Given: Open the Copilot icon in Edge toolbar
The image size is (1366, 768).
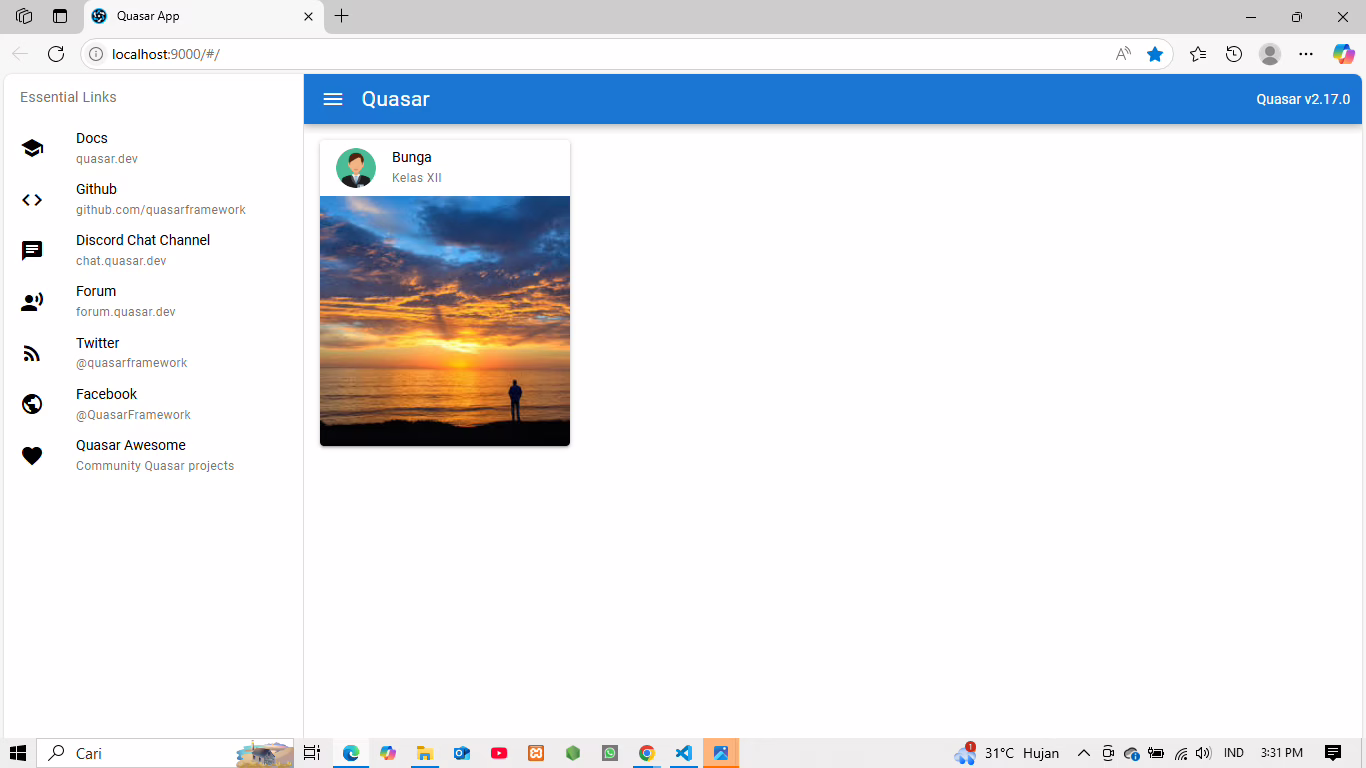Looking at the screenshot, I should point(1343,54).
